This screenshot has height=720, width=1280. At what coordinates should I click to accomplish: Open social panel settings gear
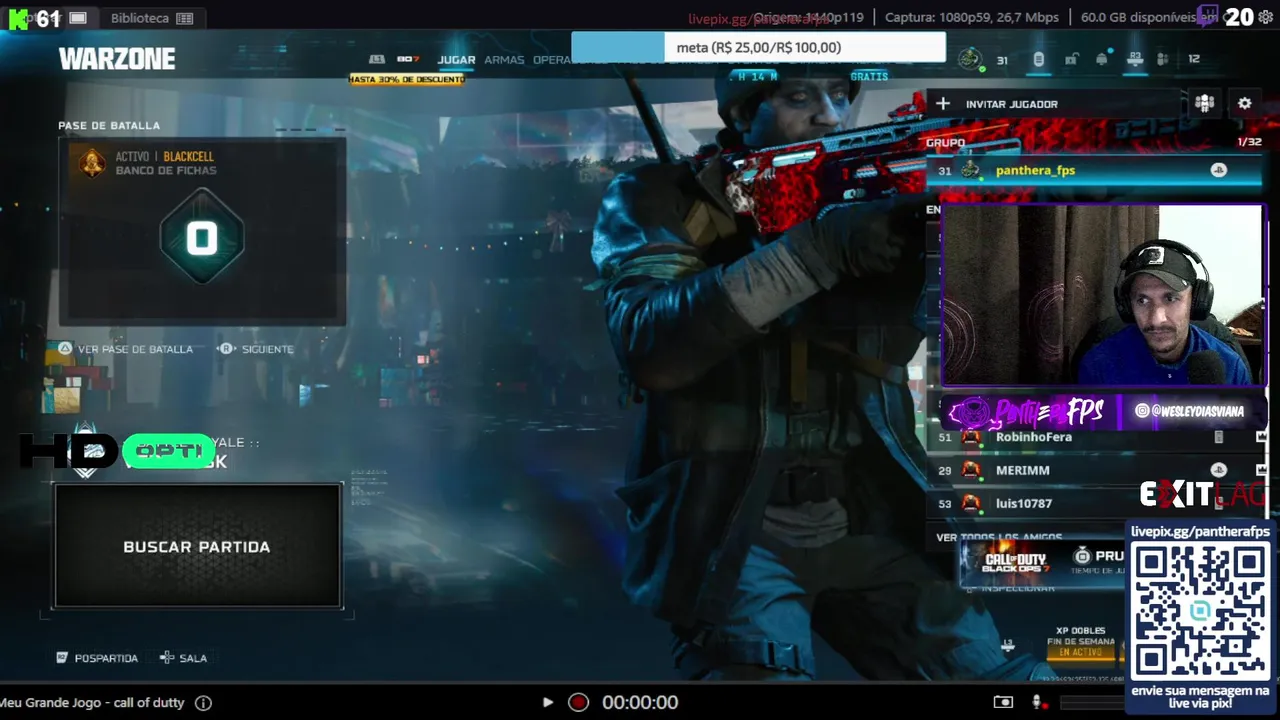(x=1244, y=103)
